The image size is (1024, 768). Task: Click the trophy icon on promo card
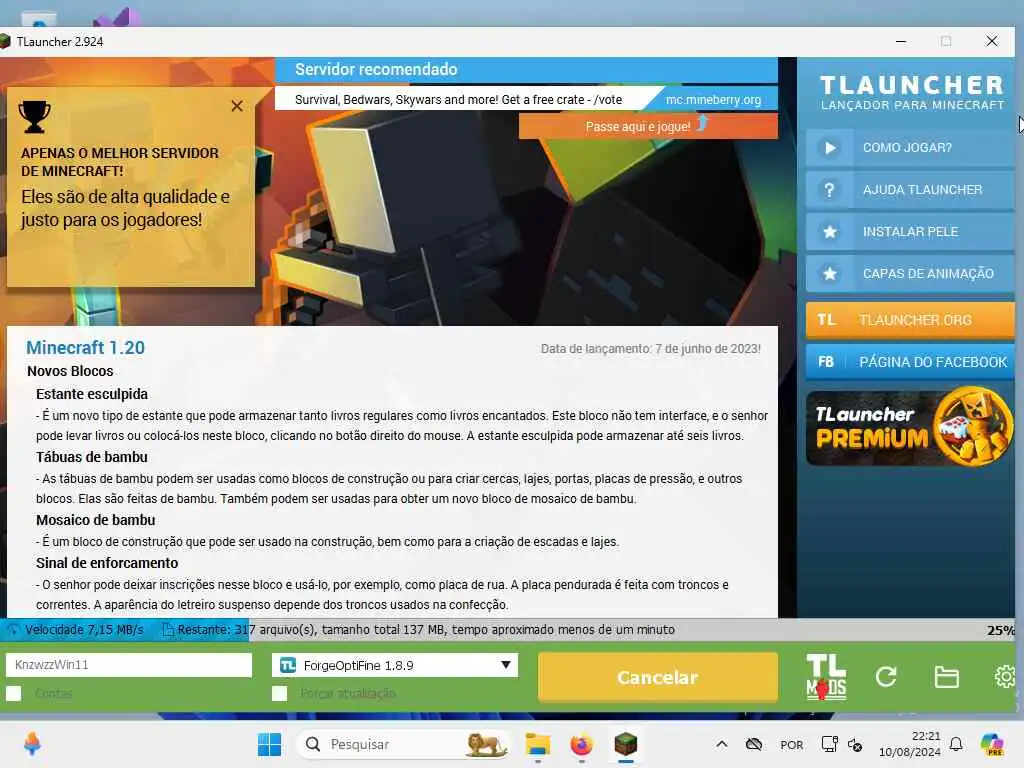click(34, 117)
